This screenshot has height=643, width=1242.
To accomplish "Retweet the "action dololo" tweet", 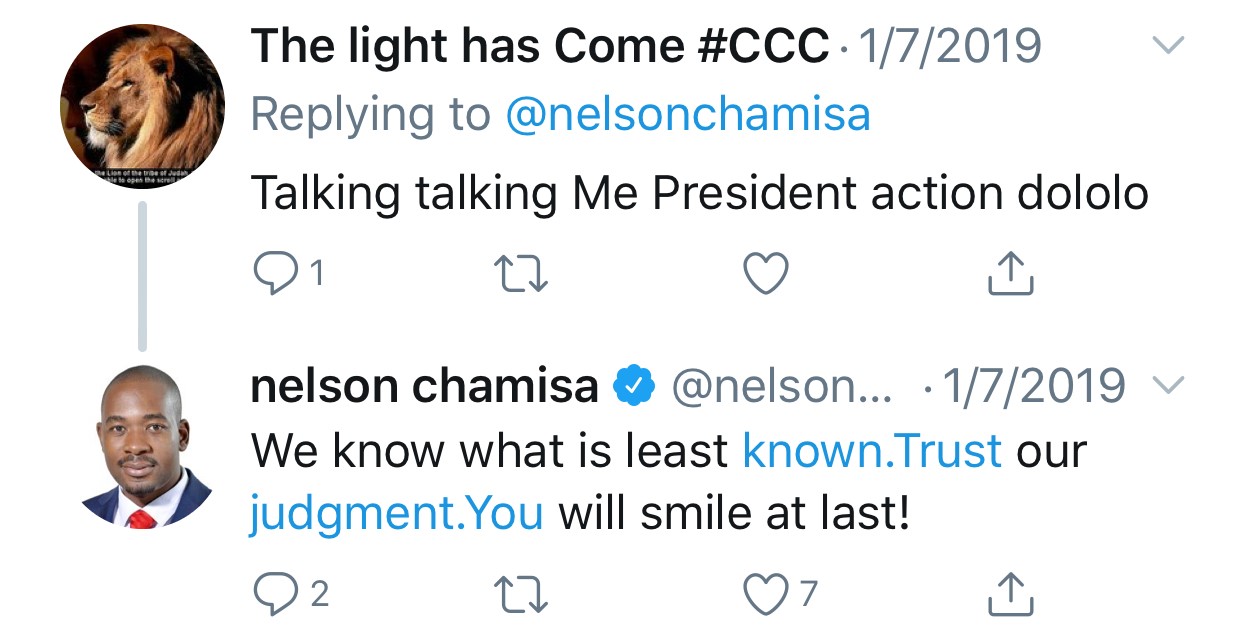I will (521, 273).
